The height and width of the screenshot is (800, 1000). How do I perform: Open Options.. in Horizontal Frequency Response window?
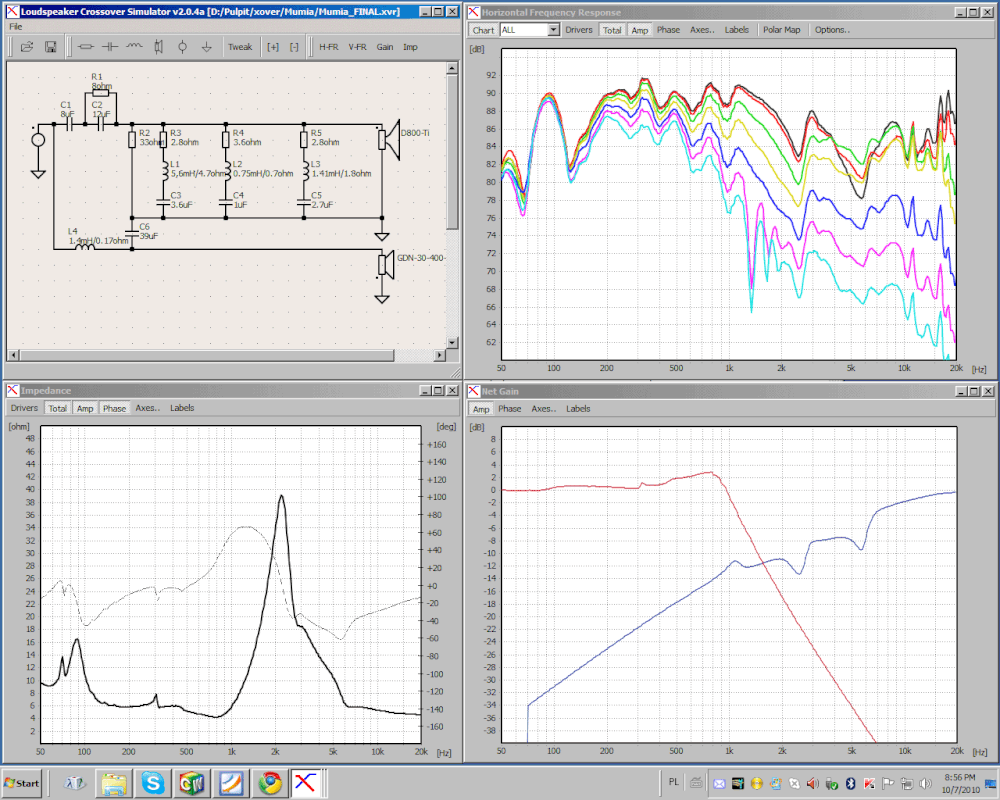click(x=832, y=30)
